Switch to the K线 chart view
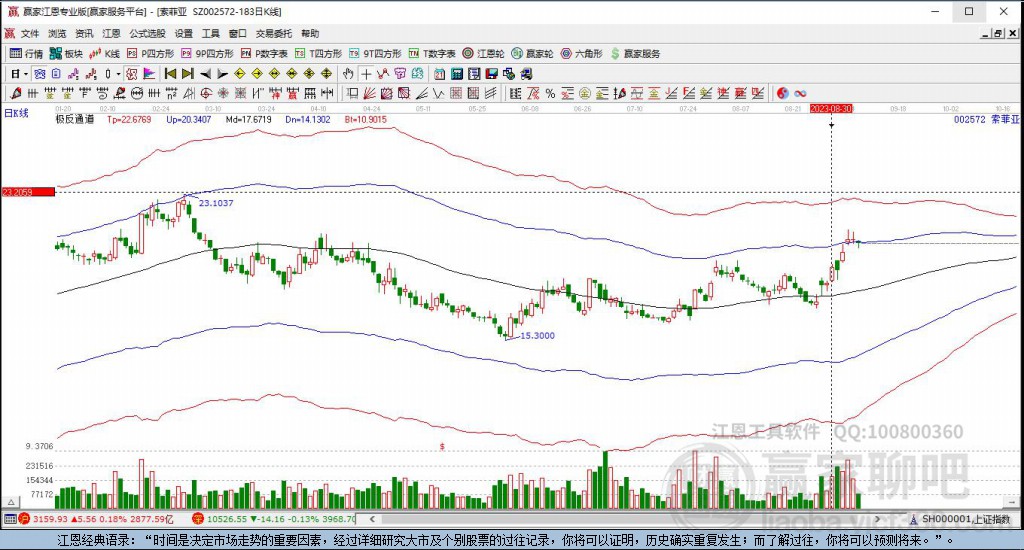Viewport: 1024px width, 550px height. [104, 54]
